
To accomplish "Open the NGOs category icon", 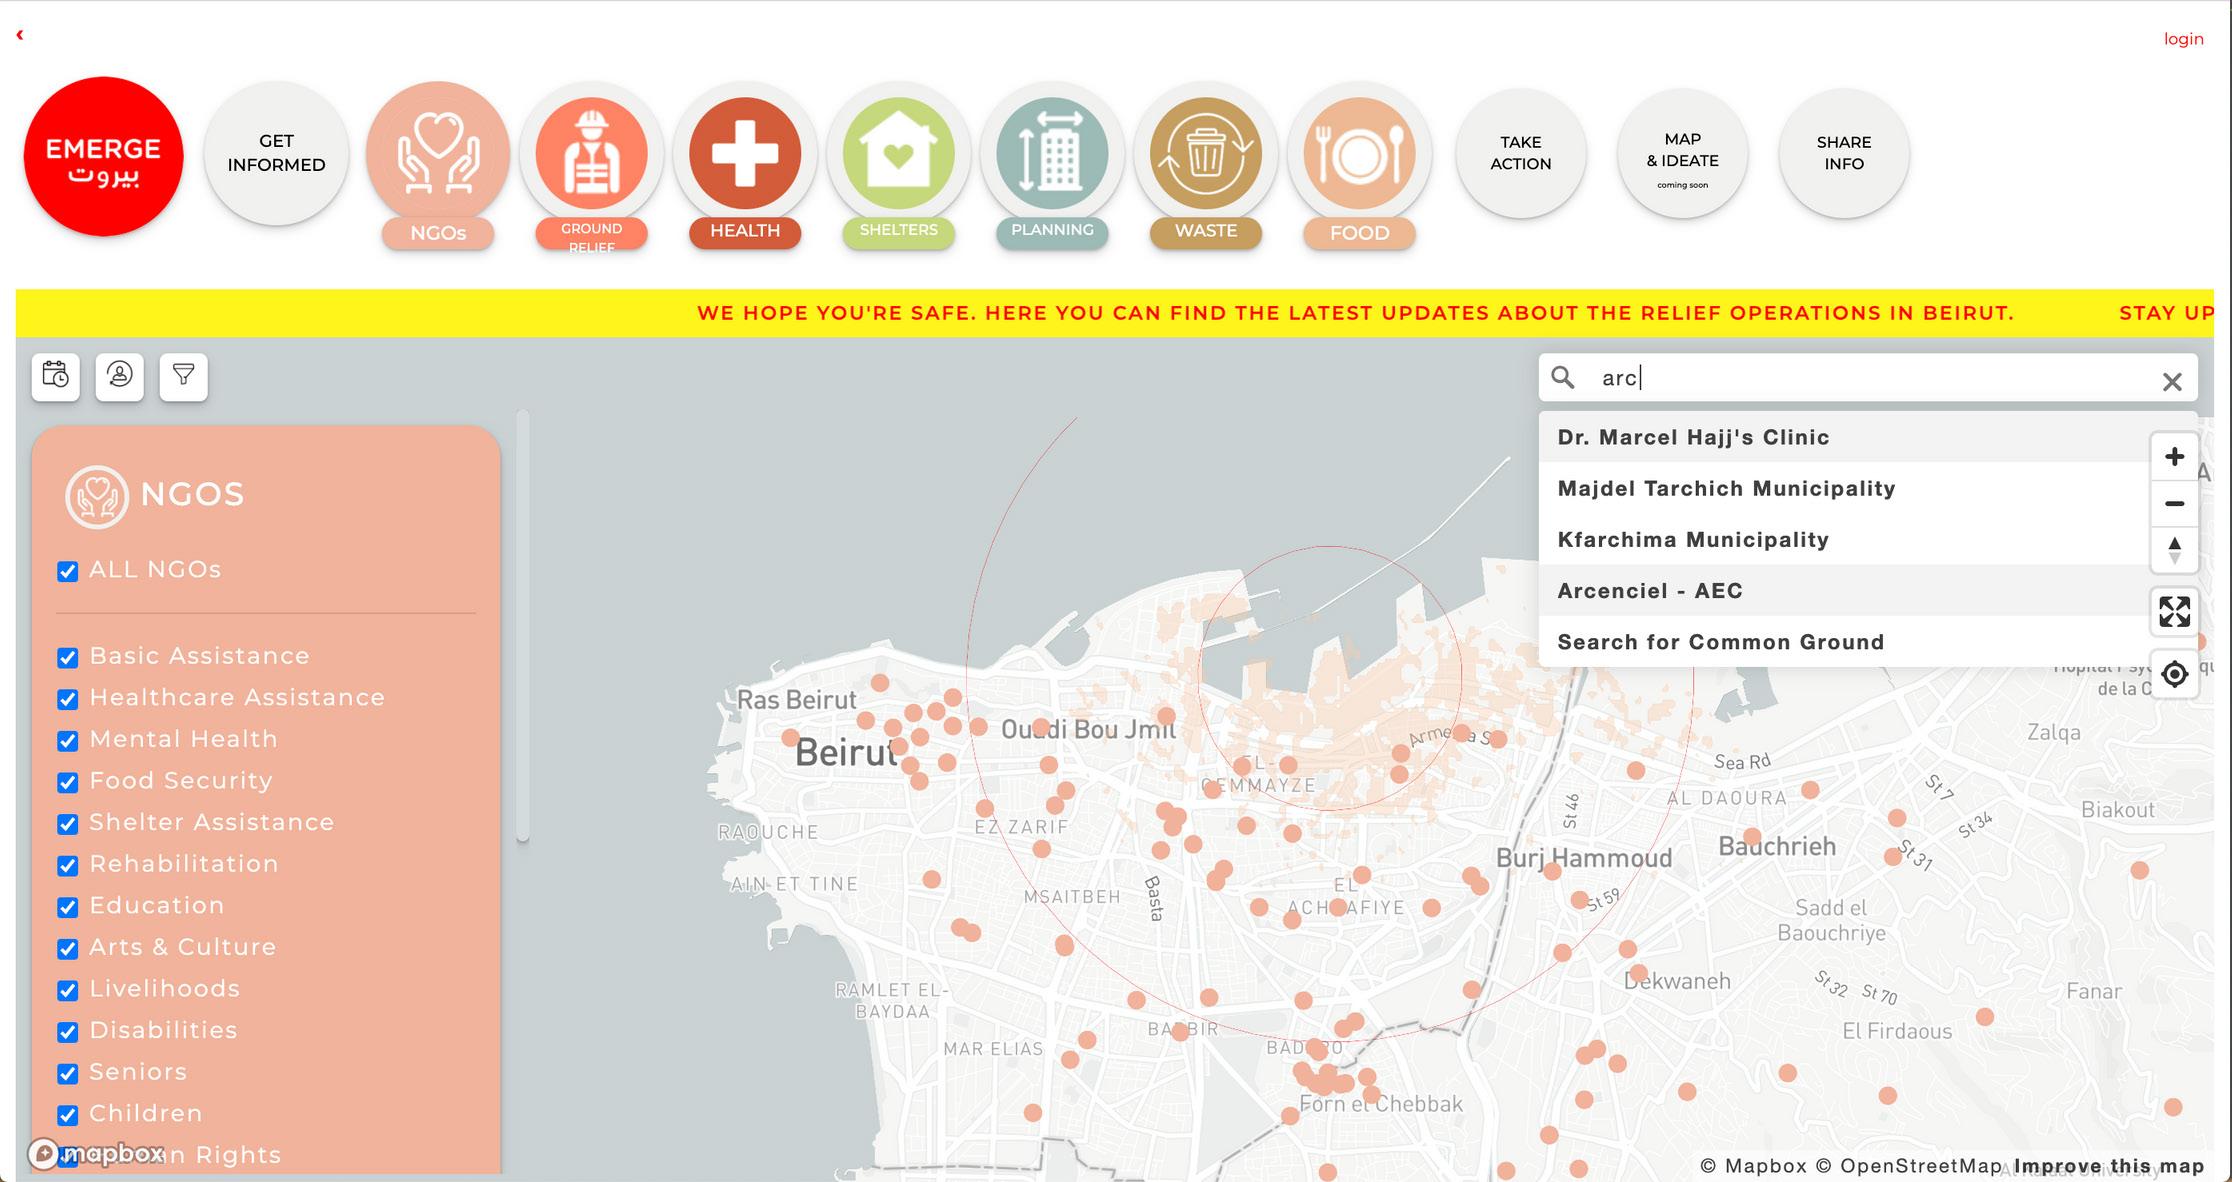I will (438, 154).
